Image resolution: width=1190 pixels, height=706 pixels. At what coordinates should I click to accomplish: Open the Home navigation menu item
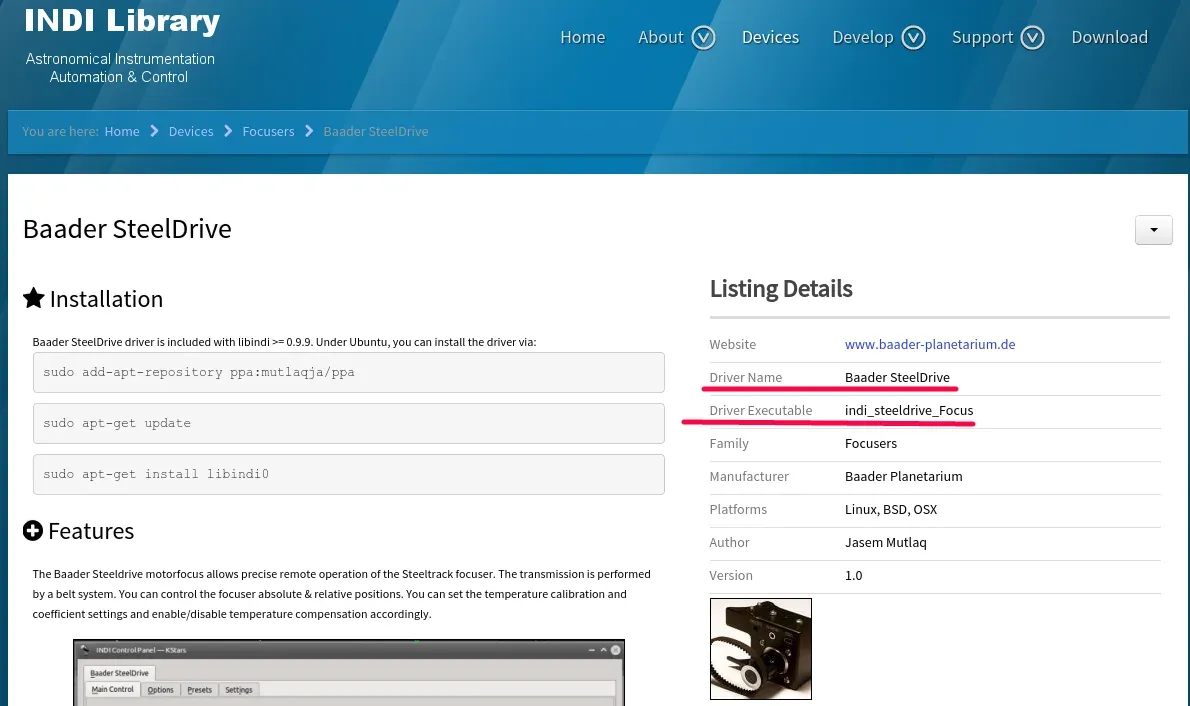click(582, 37)
